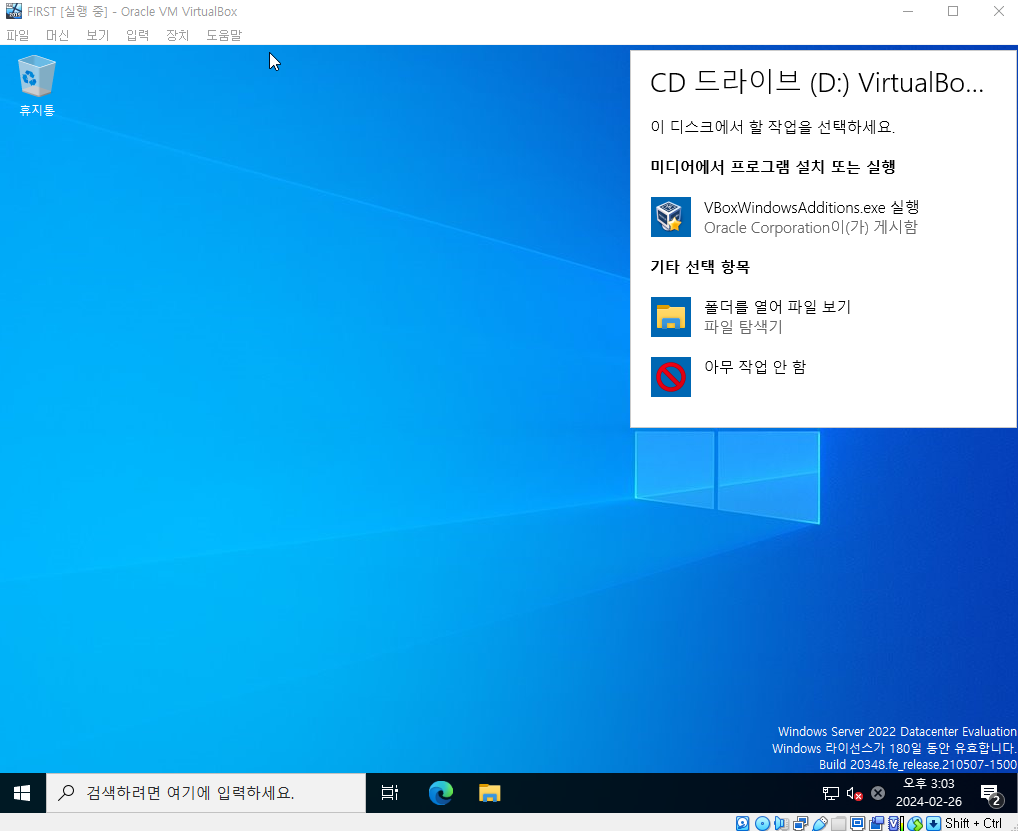Open the 도움말 menu
1018x831 pixels.
coord(224,35)
